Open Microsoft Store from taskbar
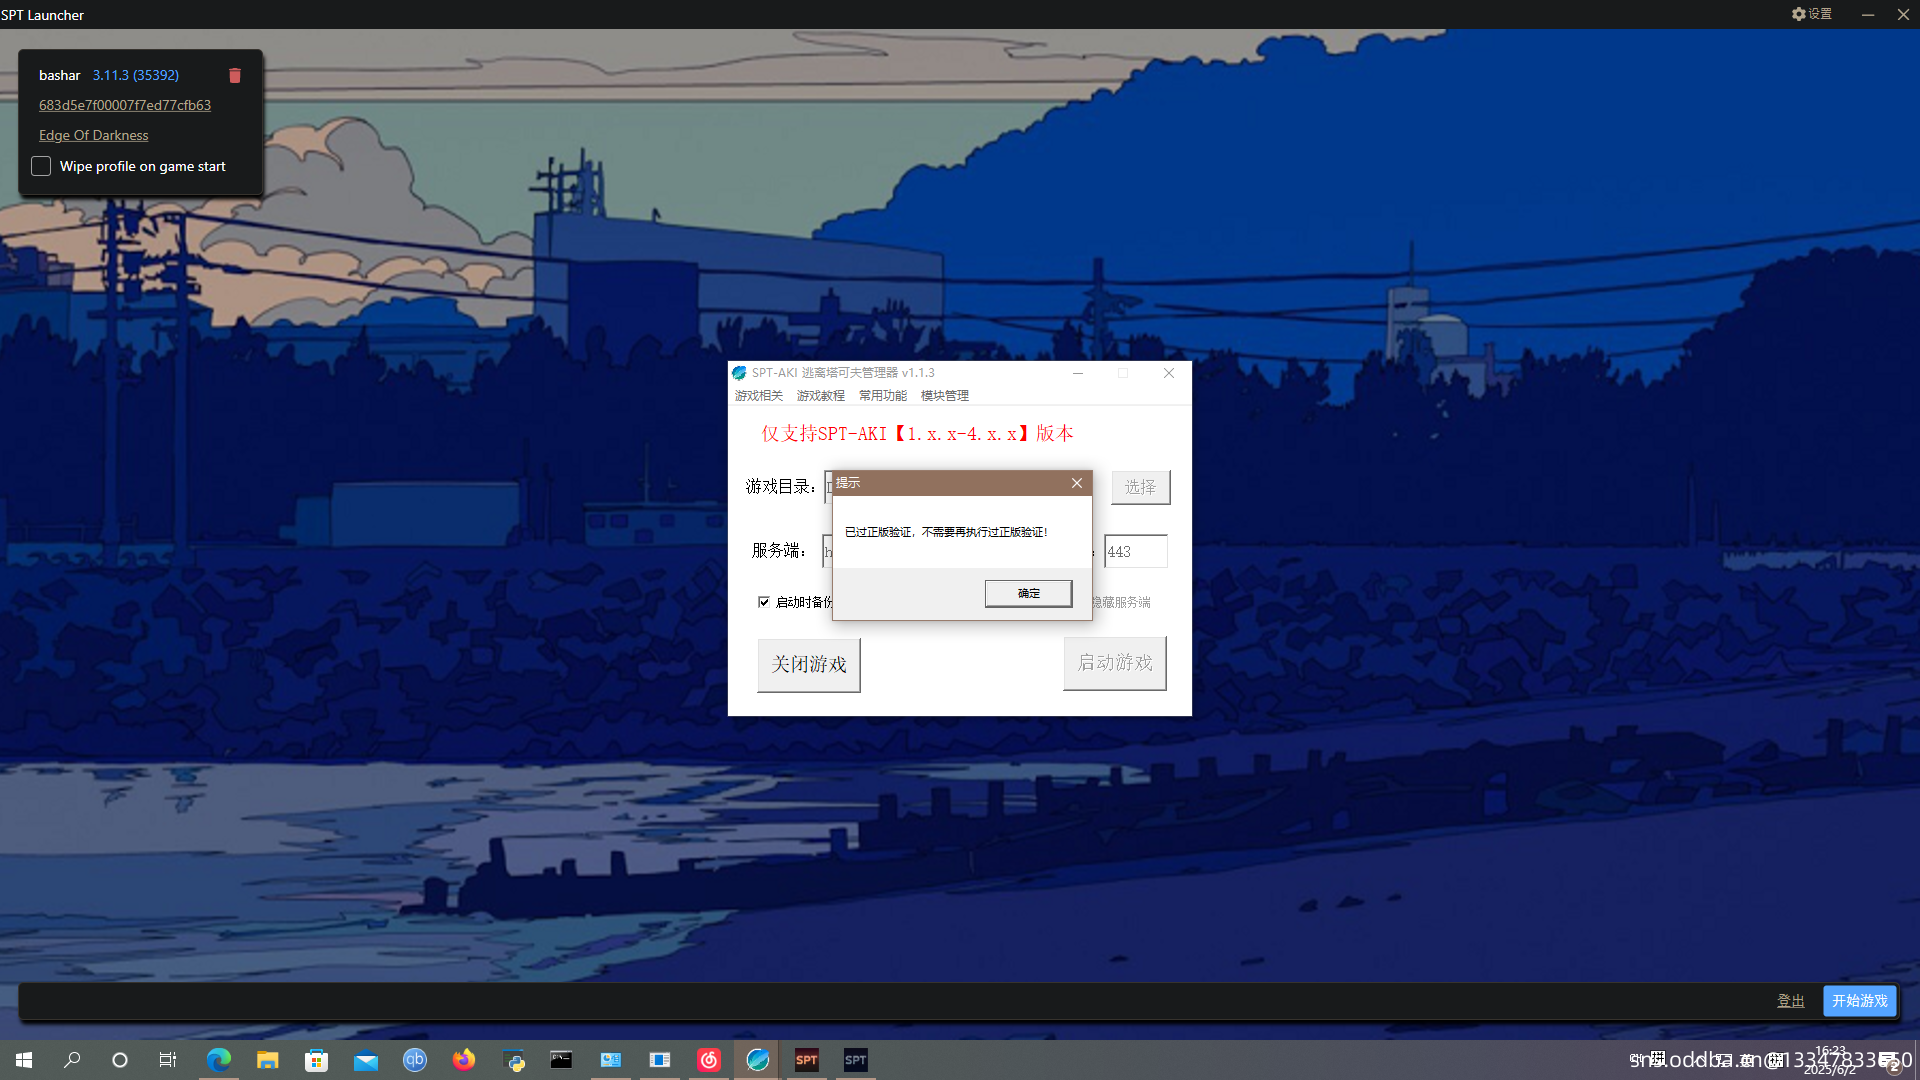Image resolution: width=1920 pixels, height=1080 pixels. coord(316,1060)
